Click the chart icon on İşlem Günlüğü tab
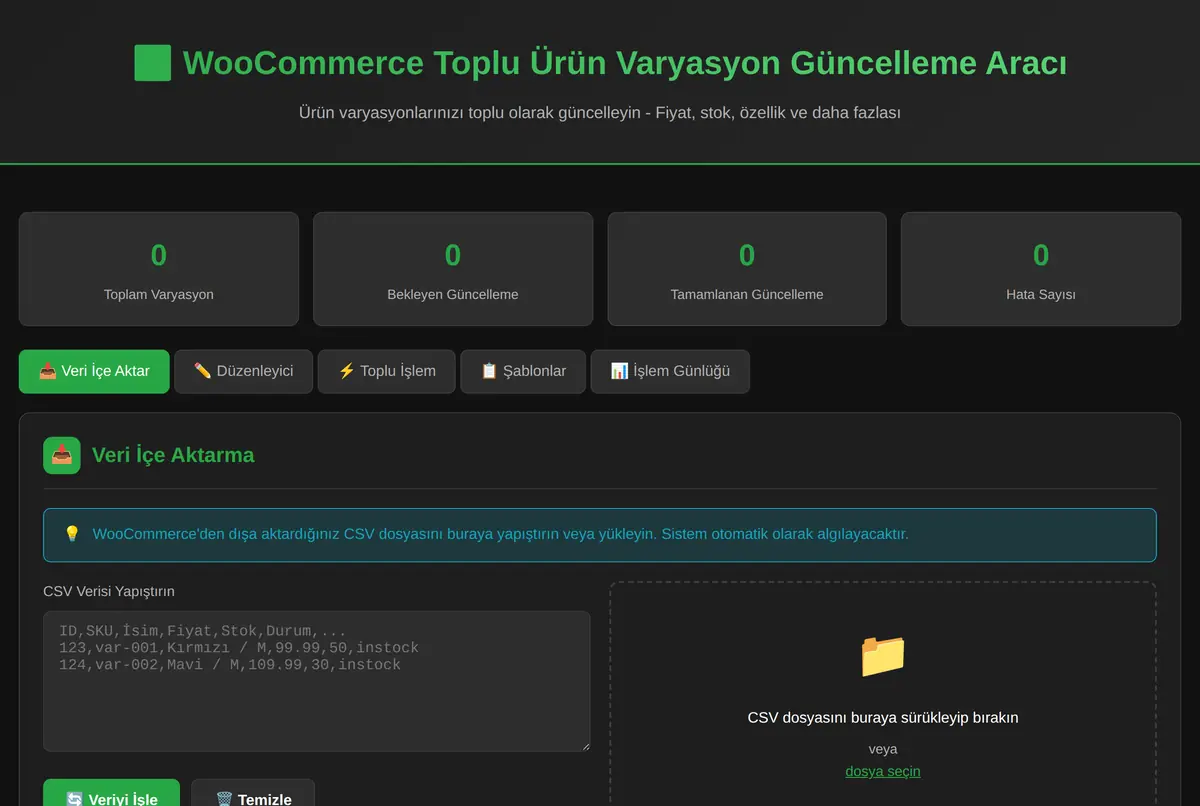Image resolution: width=1200 pixels, height=806 pixels. click(x=619, y=371)
